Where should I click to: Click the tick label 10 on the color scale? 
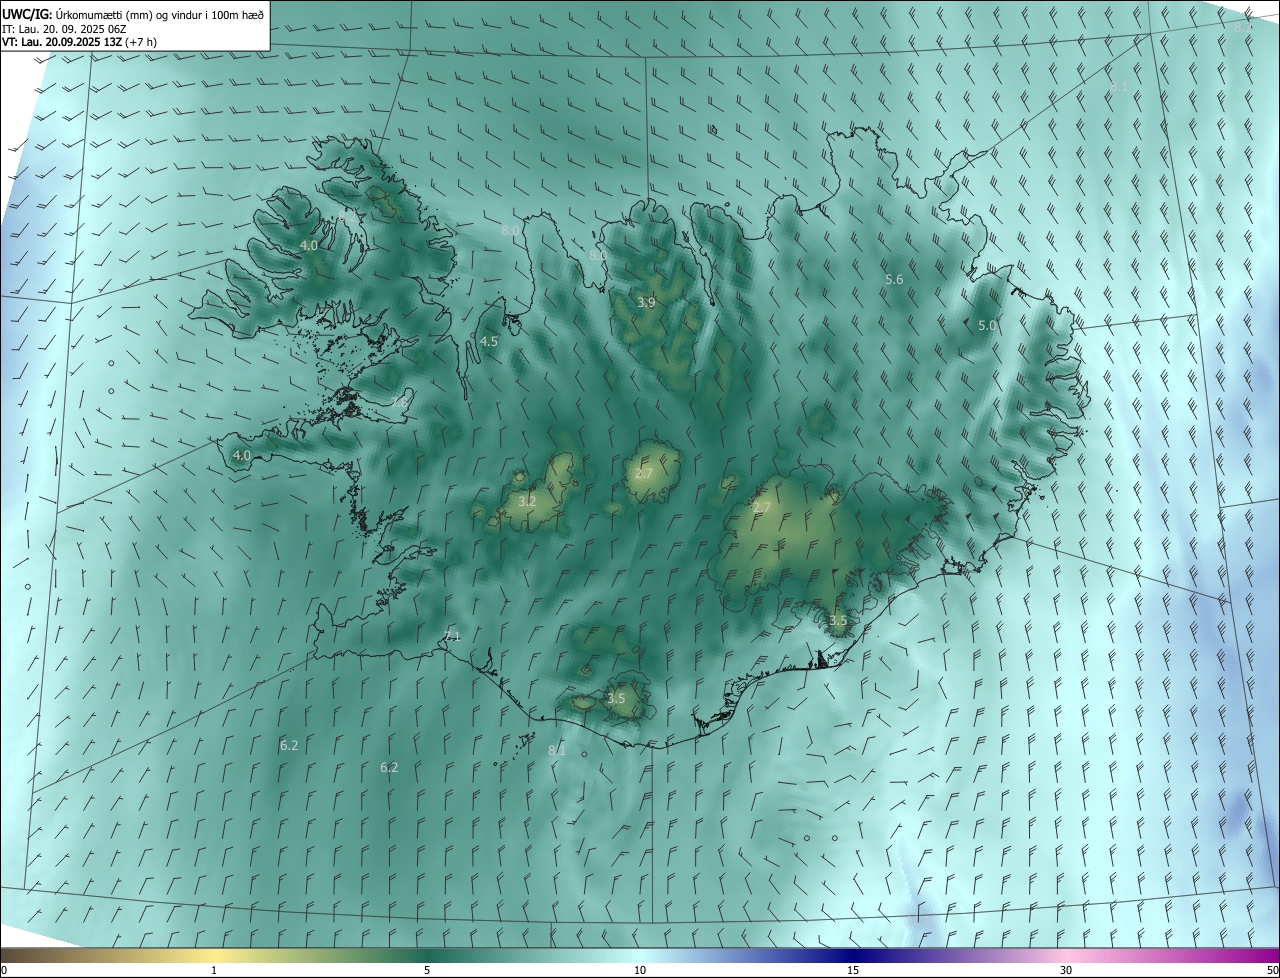[x=640, y=971]
